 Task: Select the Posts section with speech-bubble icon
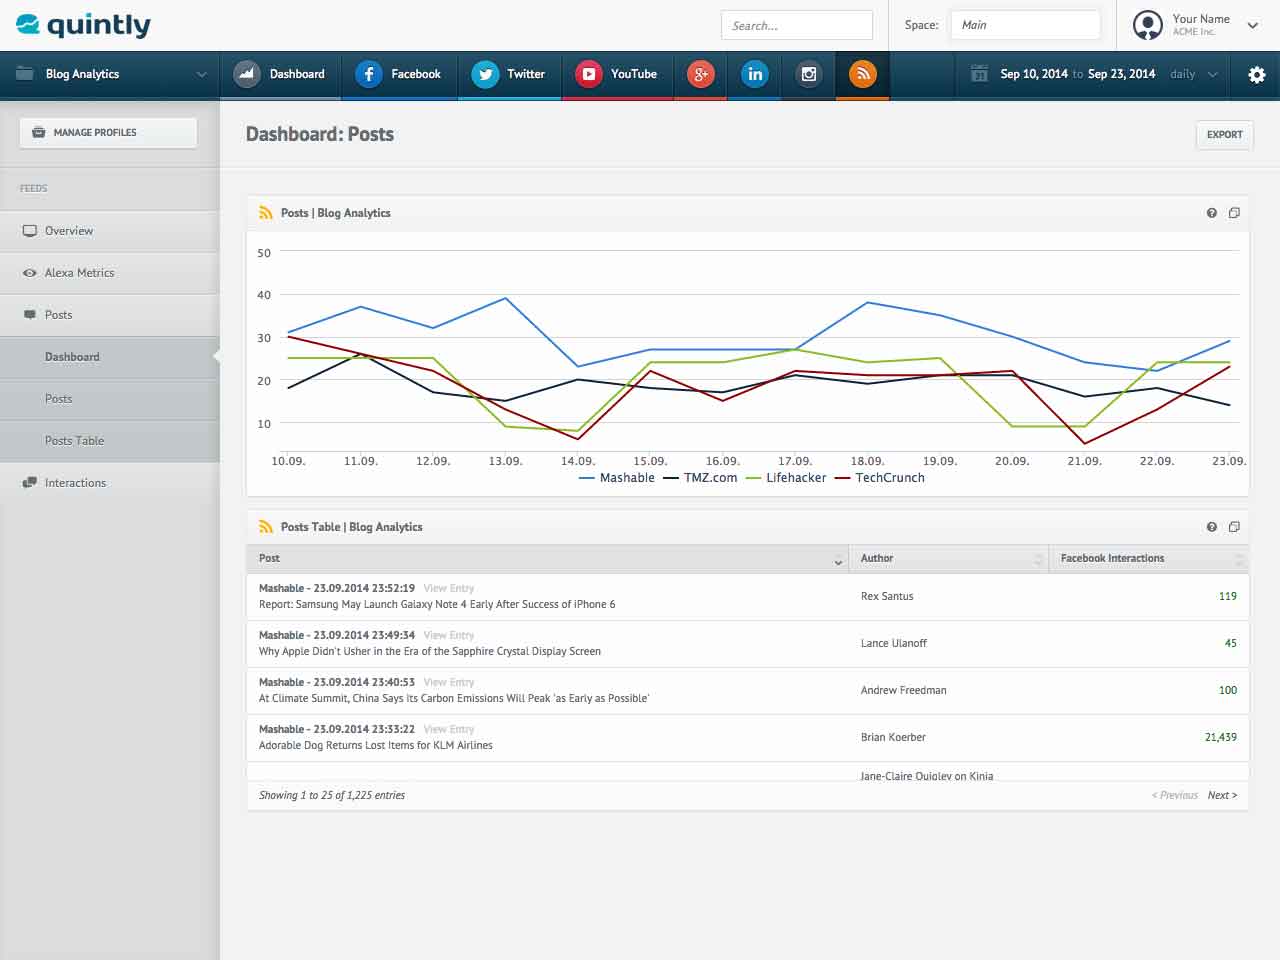[x=110, y=315]
